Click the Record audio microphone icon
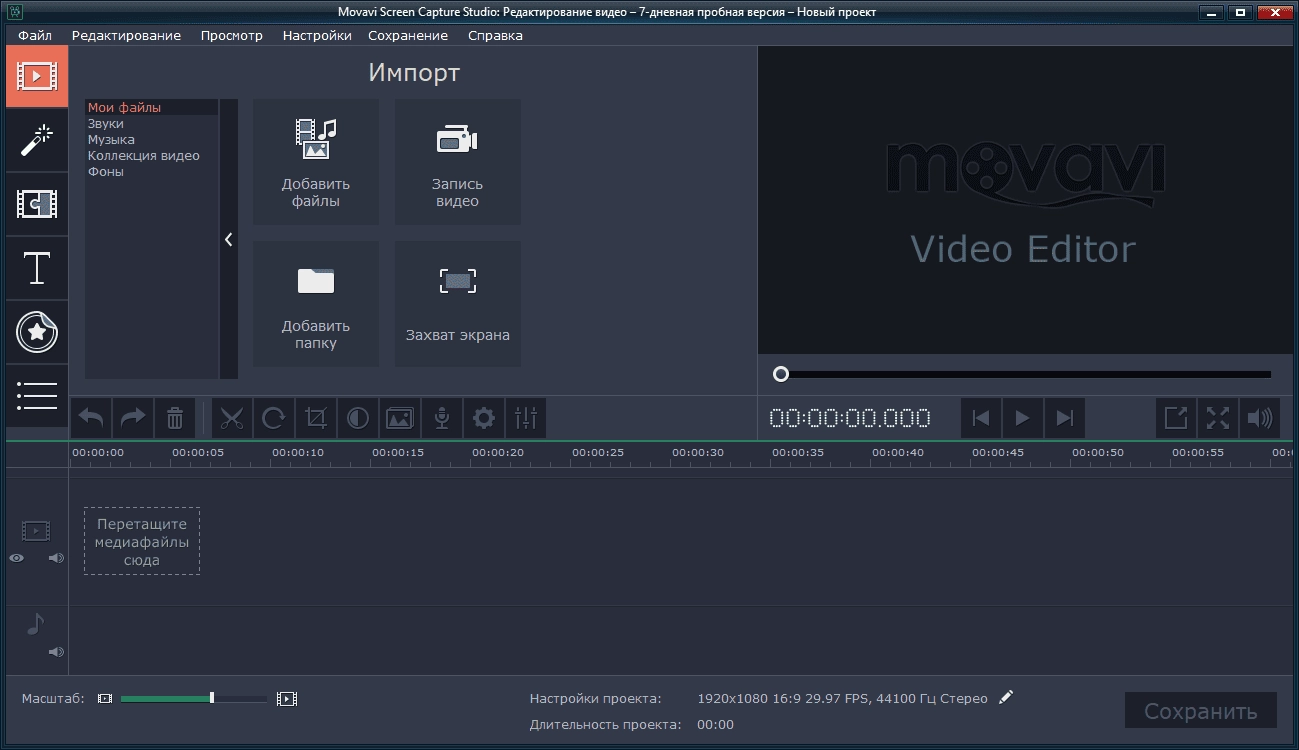This screenshot has height=750, width=1299. coord(442,418)
